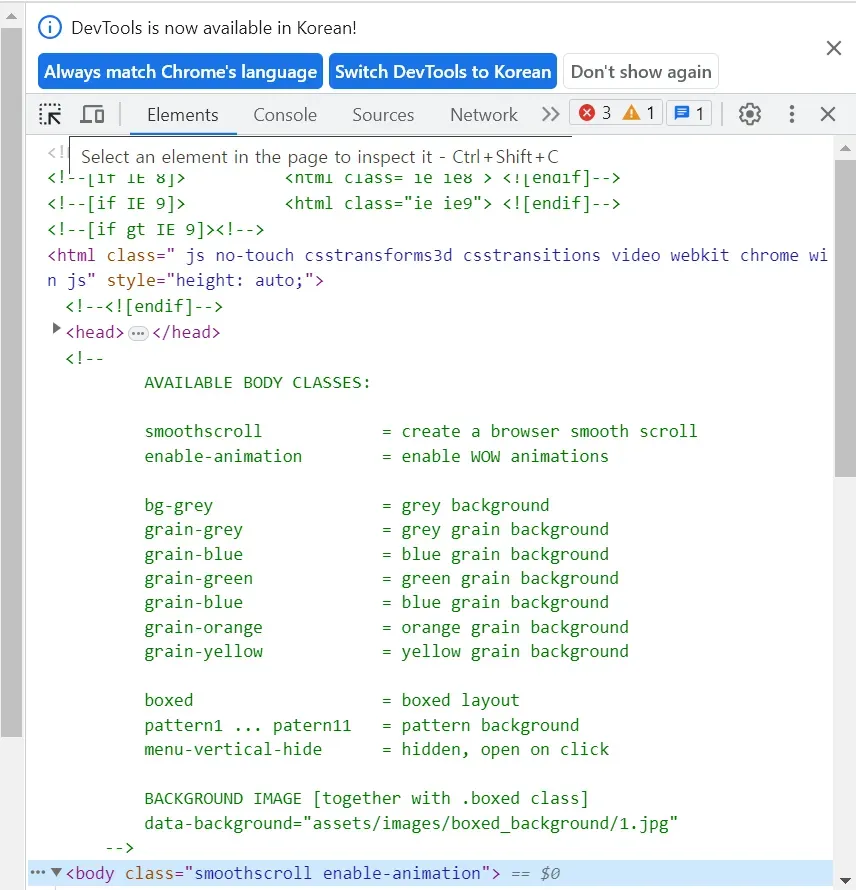Click the red error count badge

point(595,113)
